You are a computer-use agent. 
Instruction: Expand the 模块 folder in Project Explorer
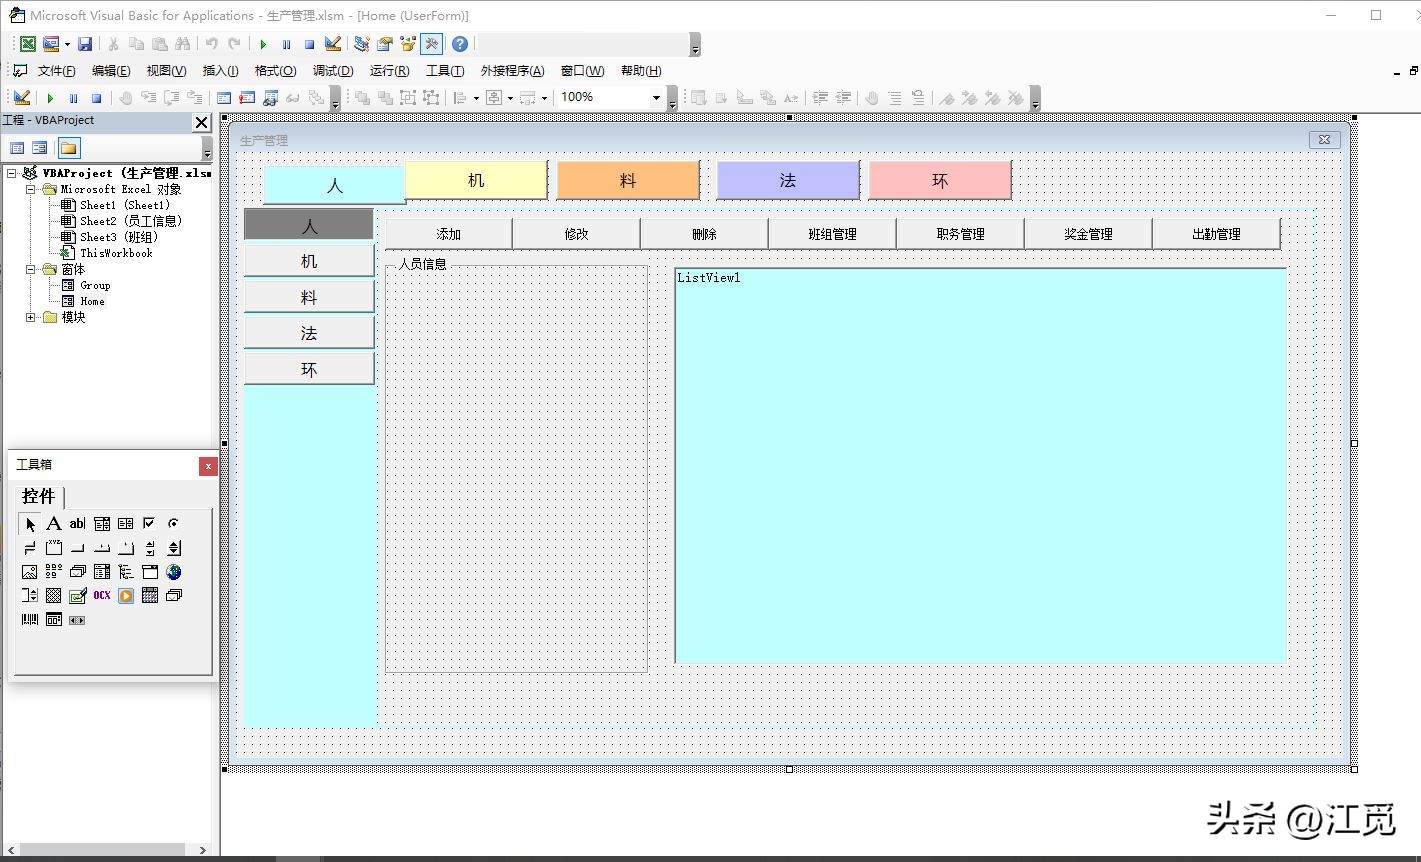(x=30, y=317)
